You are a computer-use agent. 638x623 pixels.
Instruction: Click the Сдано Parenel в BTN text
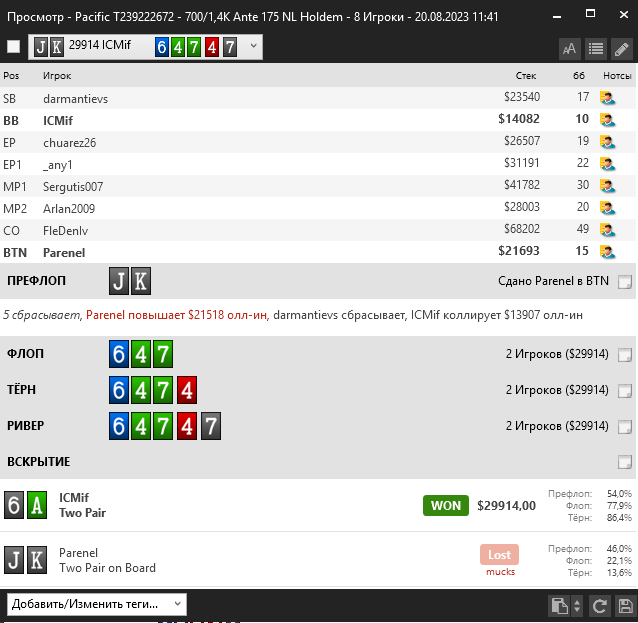pyautogui.click(x=553, y=281)
